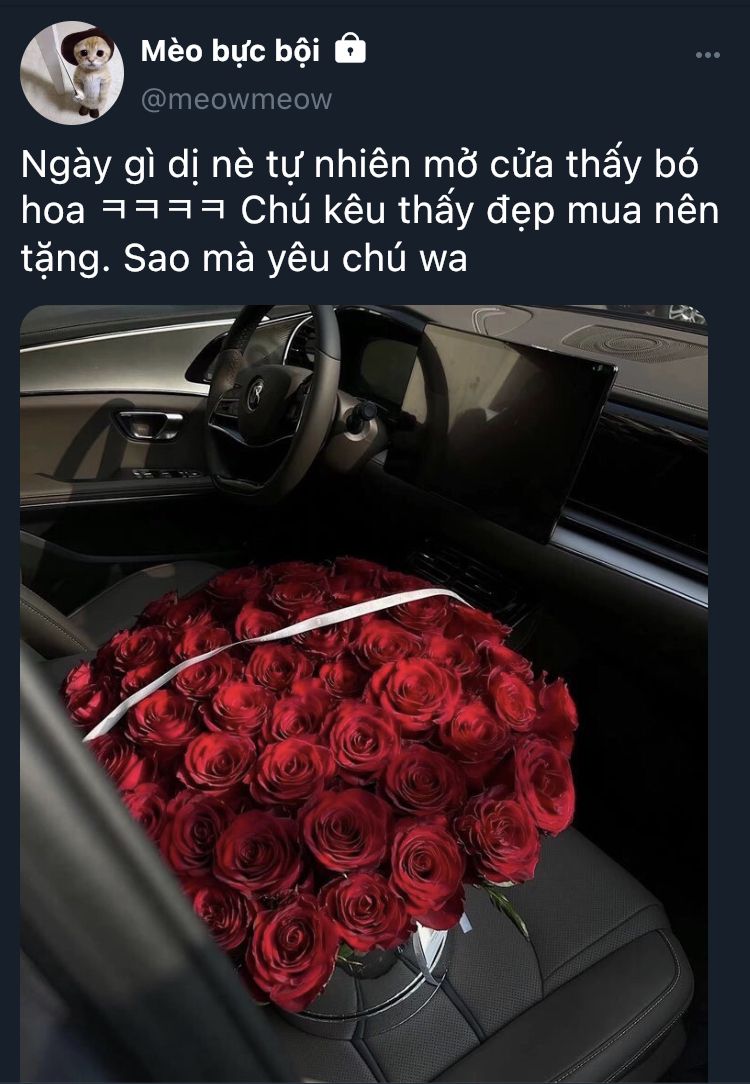Click the tweet text starting with Ngày gì
This screenshot has height=1084, width=750.
point(370,211)
